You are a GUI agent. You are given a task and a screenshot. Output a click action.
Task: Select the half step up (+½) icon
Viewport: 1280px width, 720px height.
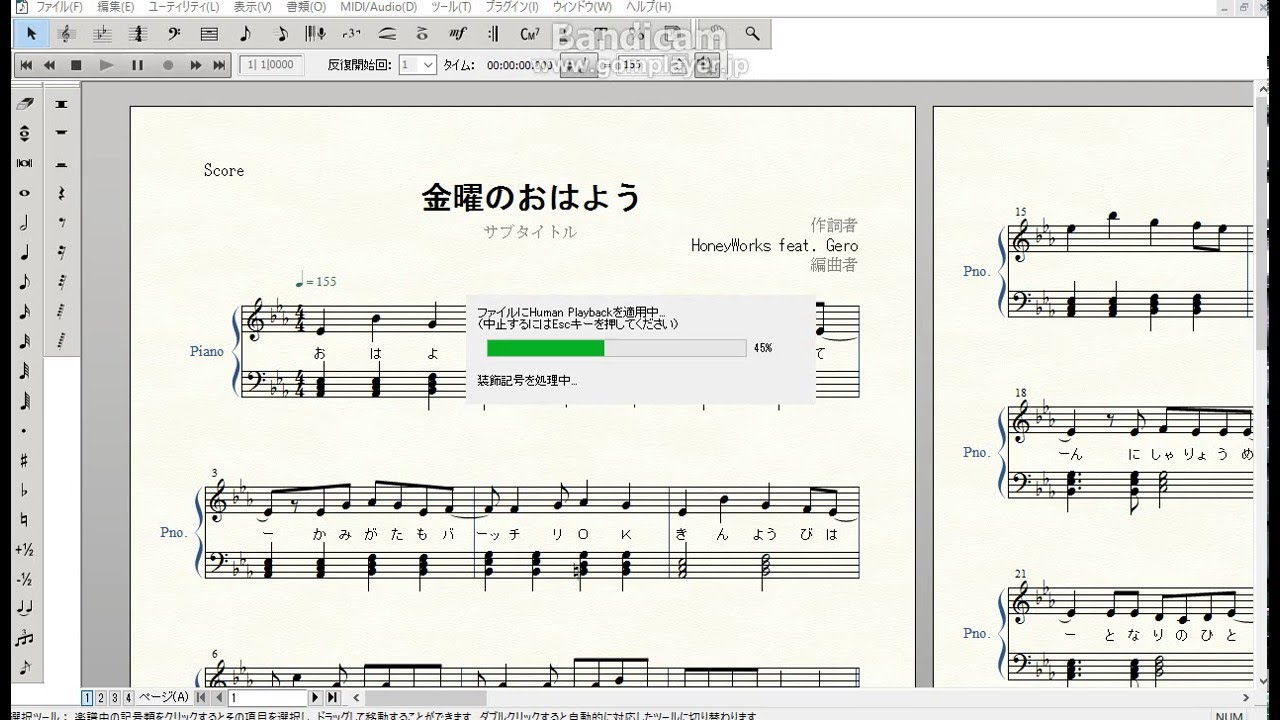pyautogui.click(x=25, y=550)
